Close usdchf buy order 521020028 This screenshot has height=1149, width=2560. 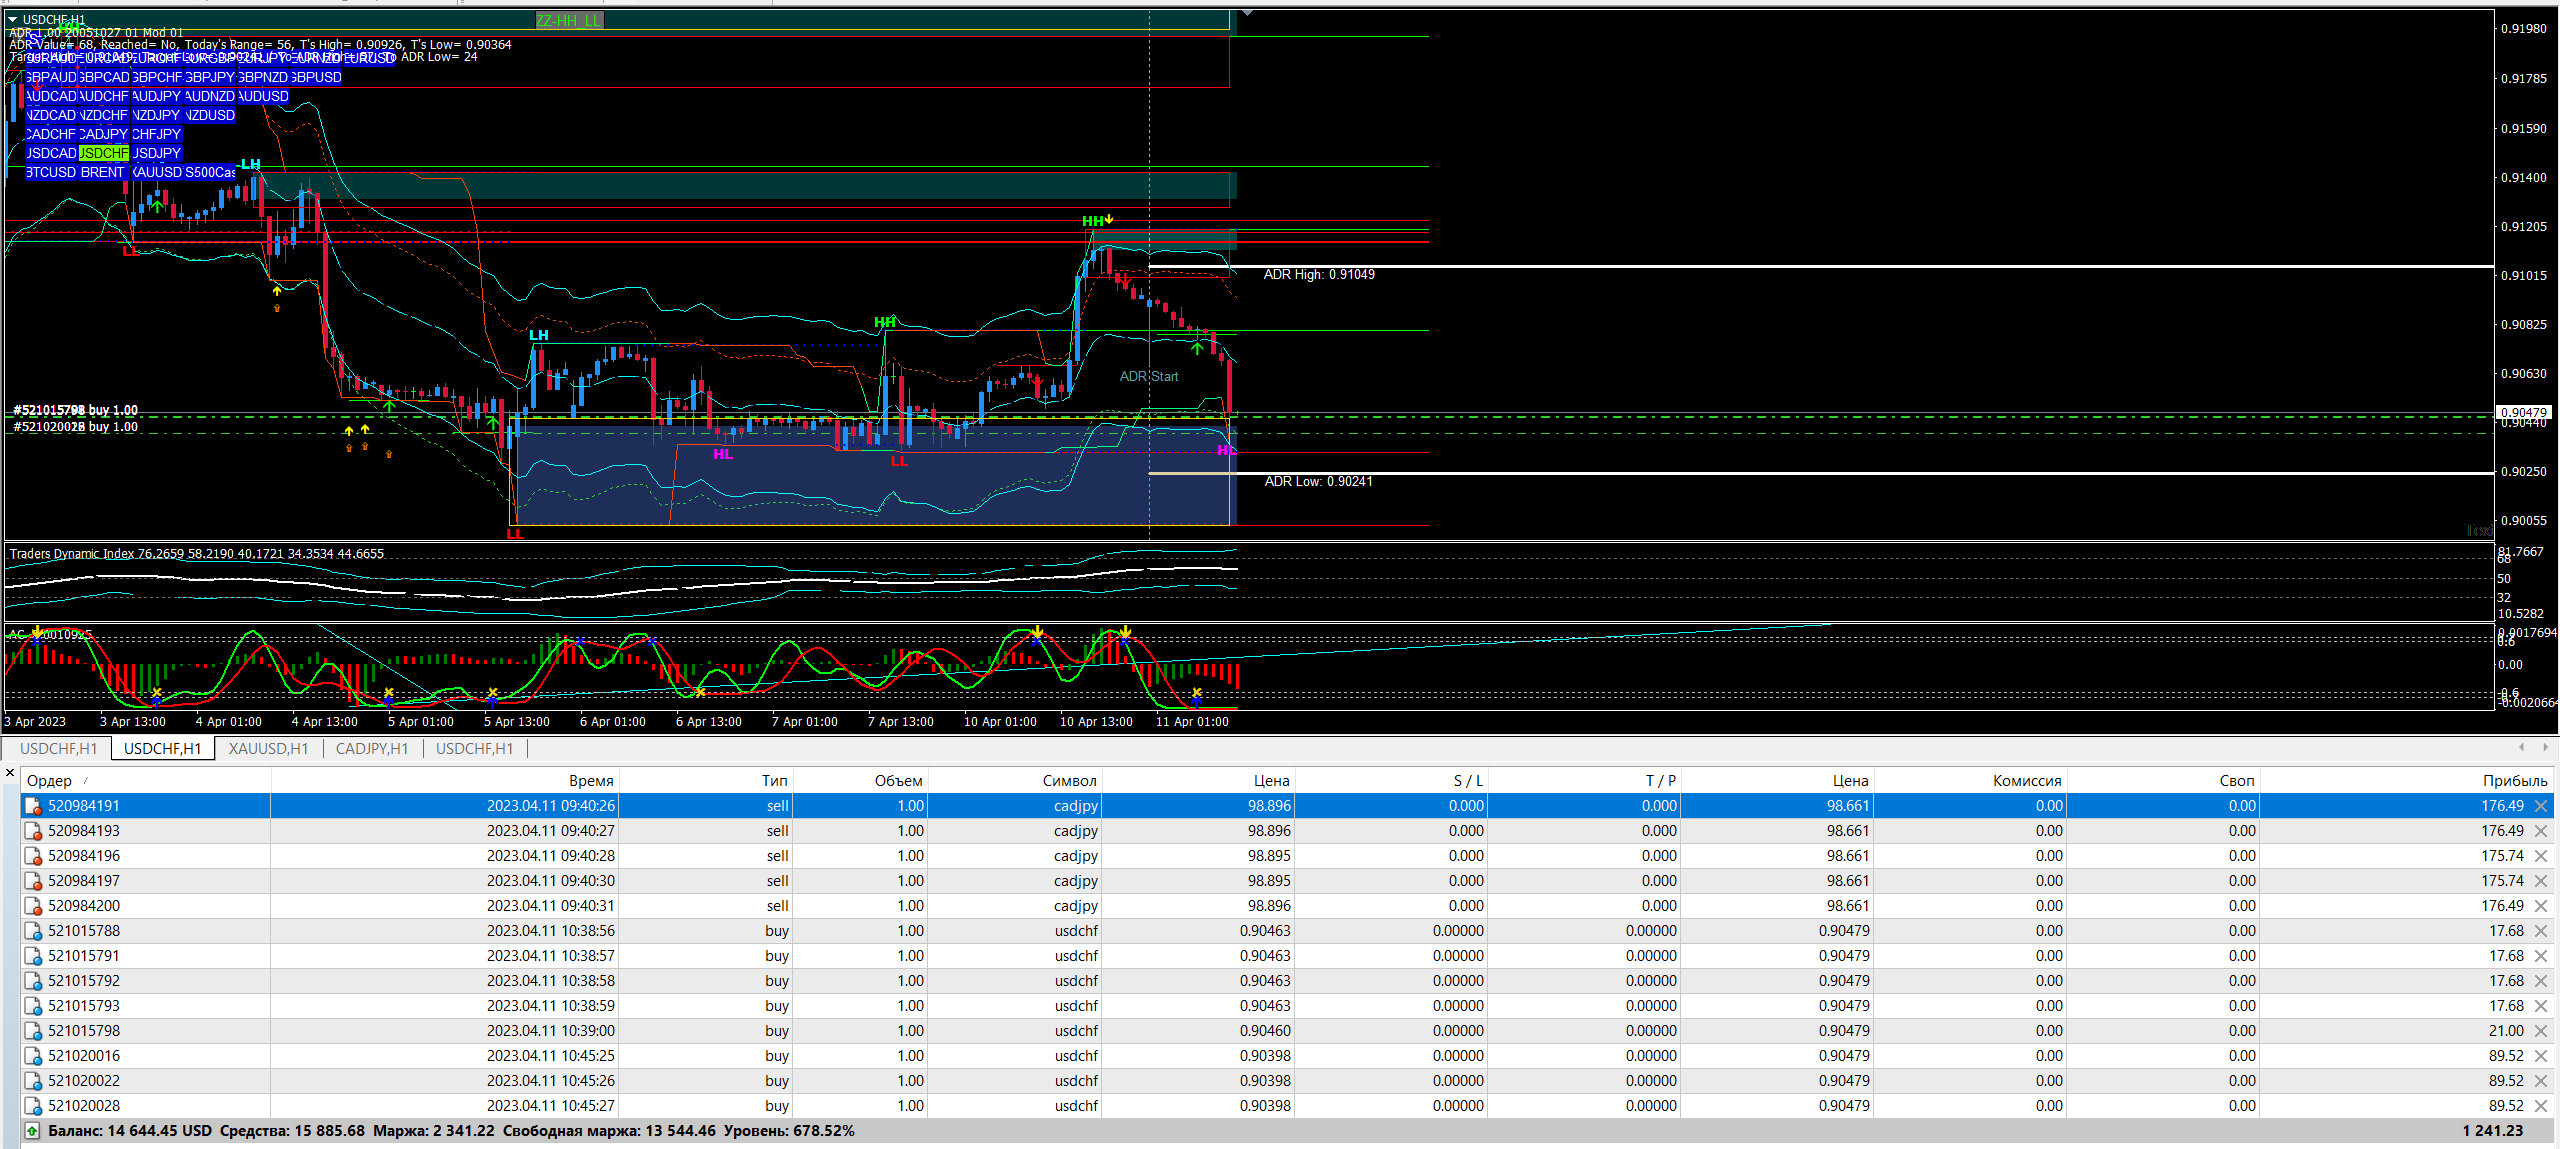click(2541, 1106)
